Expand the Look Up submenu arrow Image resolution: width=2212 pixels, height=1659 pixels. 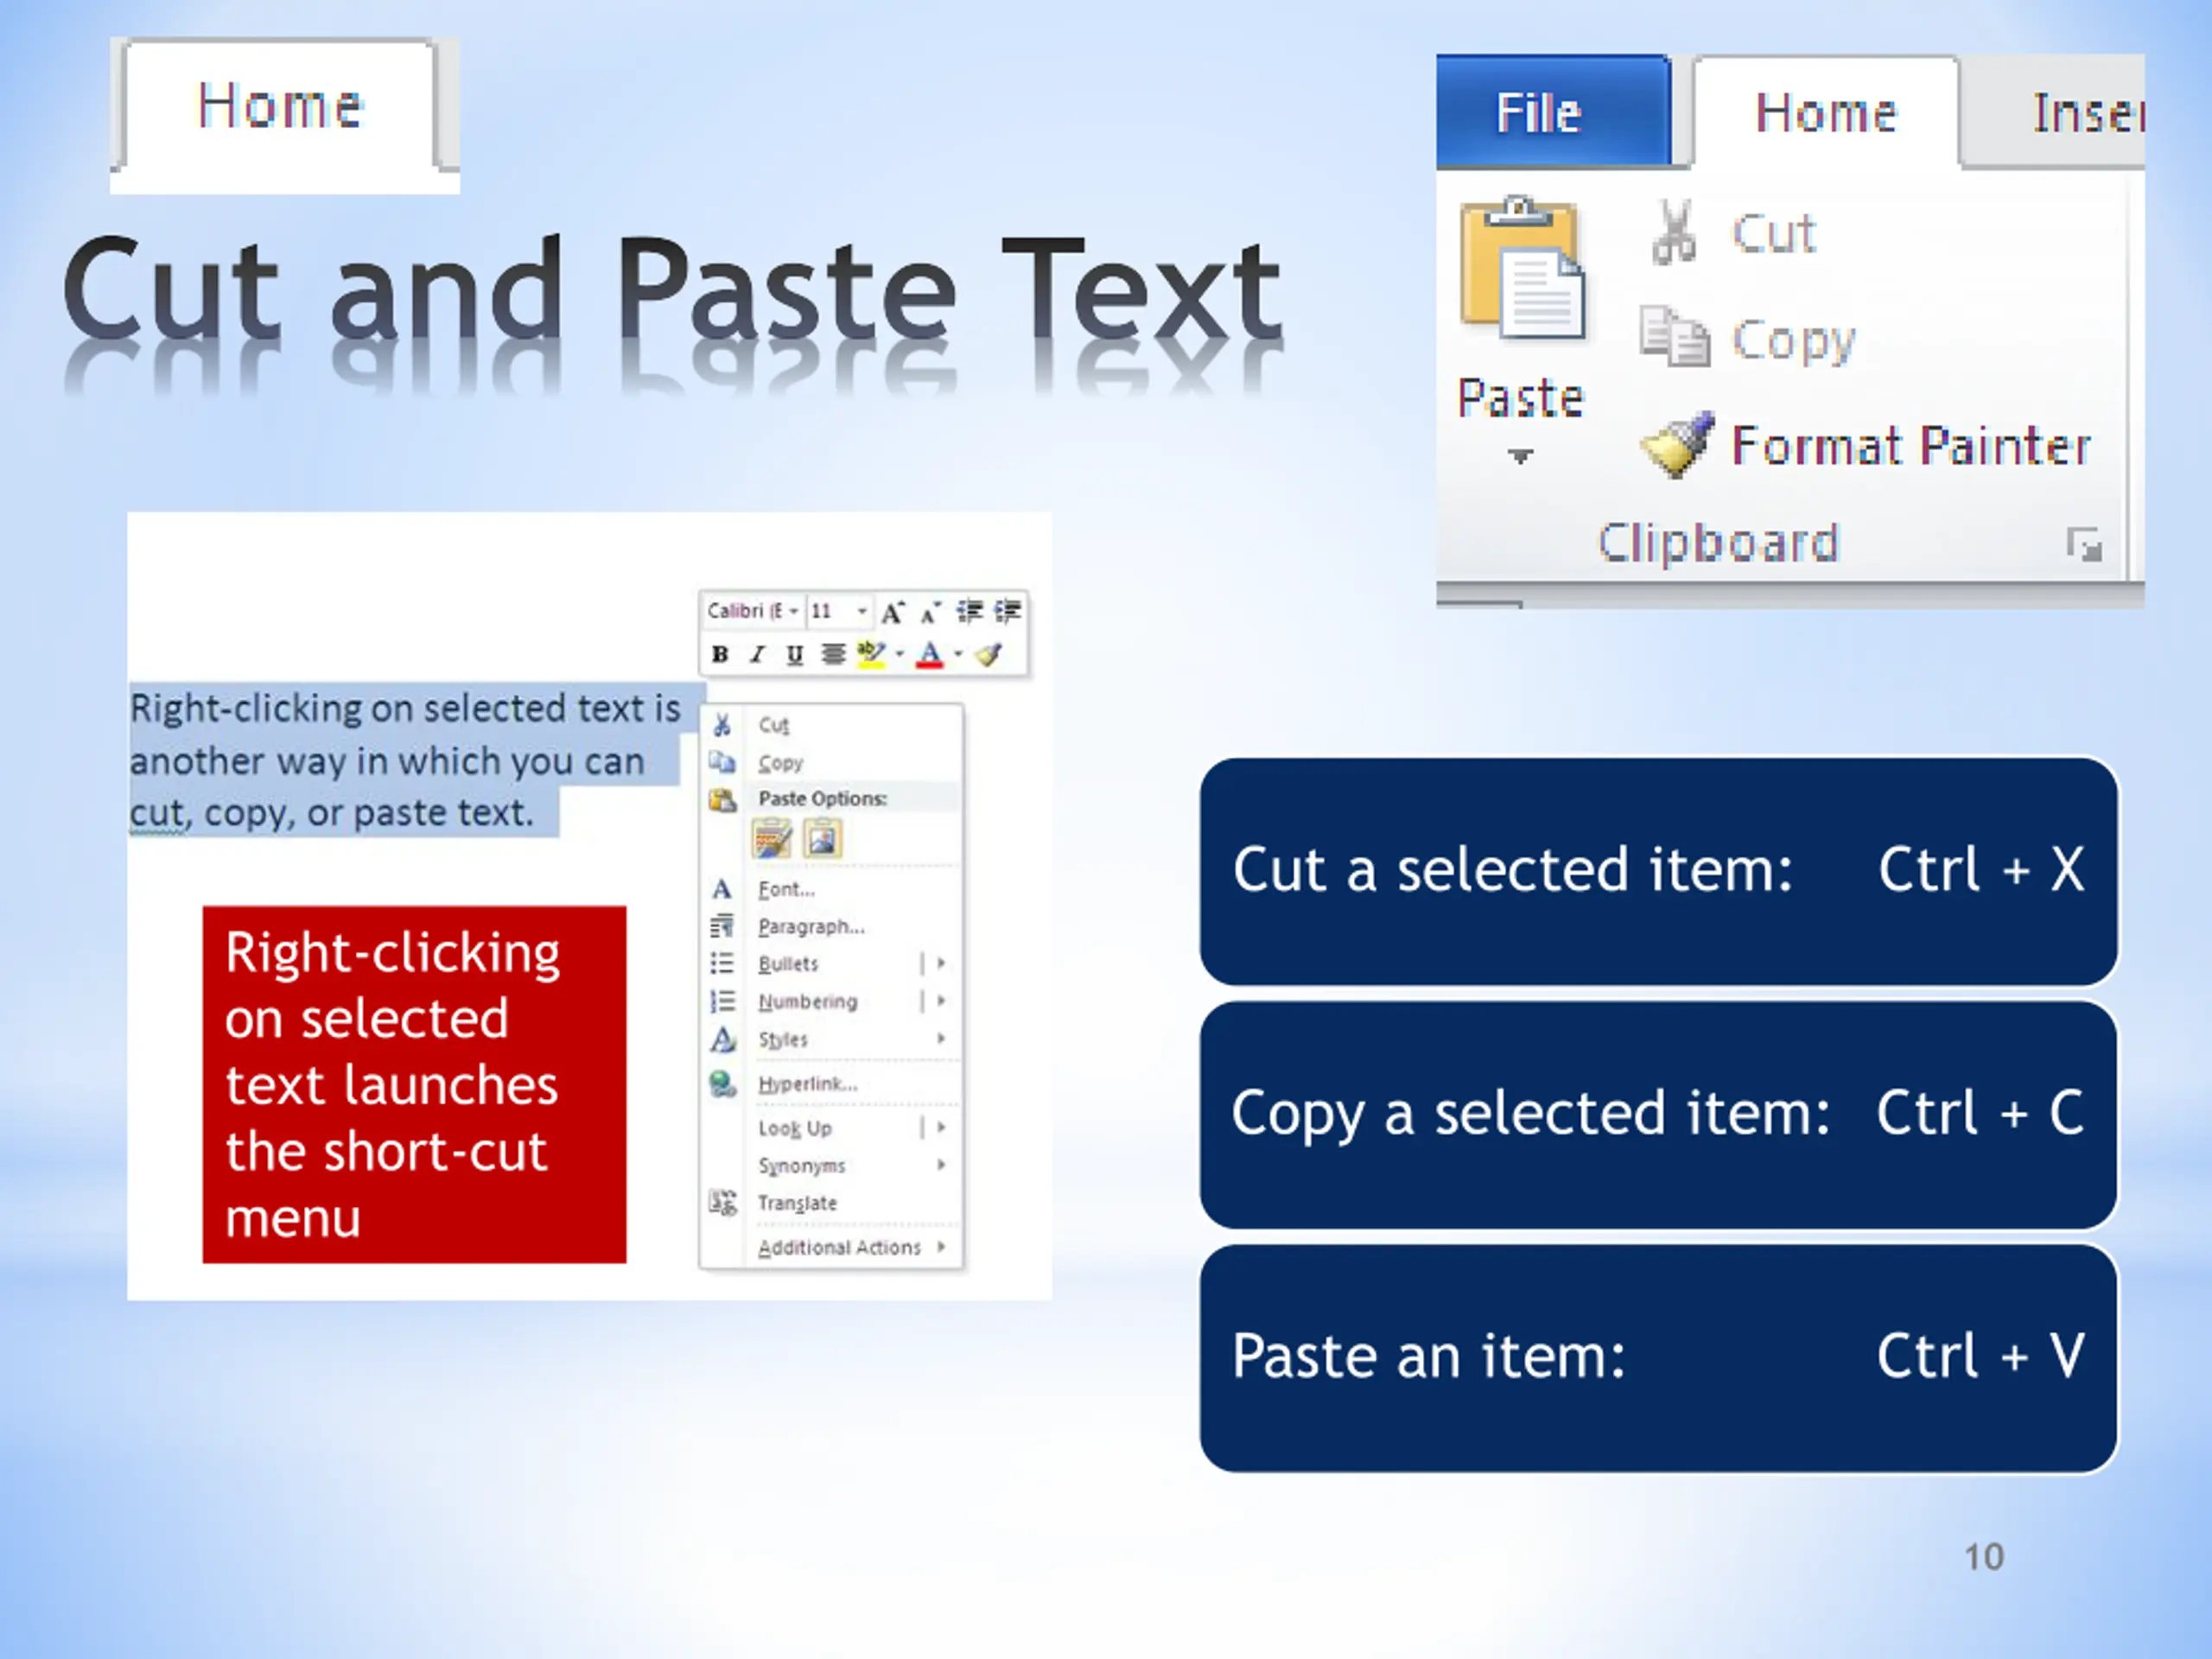[x=941, y=1128]
